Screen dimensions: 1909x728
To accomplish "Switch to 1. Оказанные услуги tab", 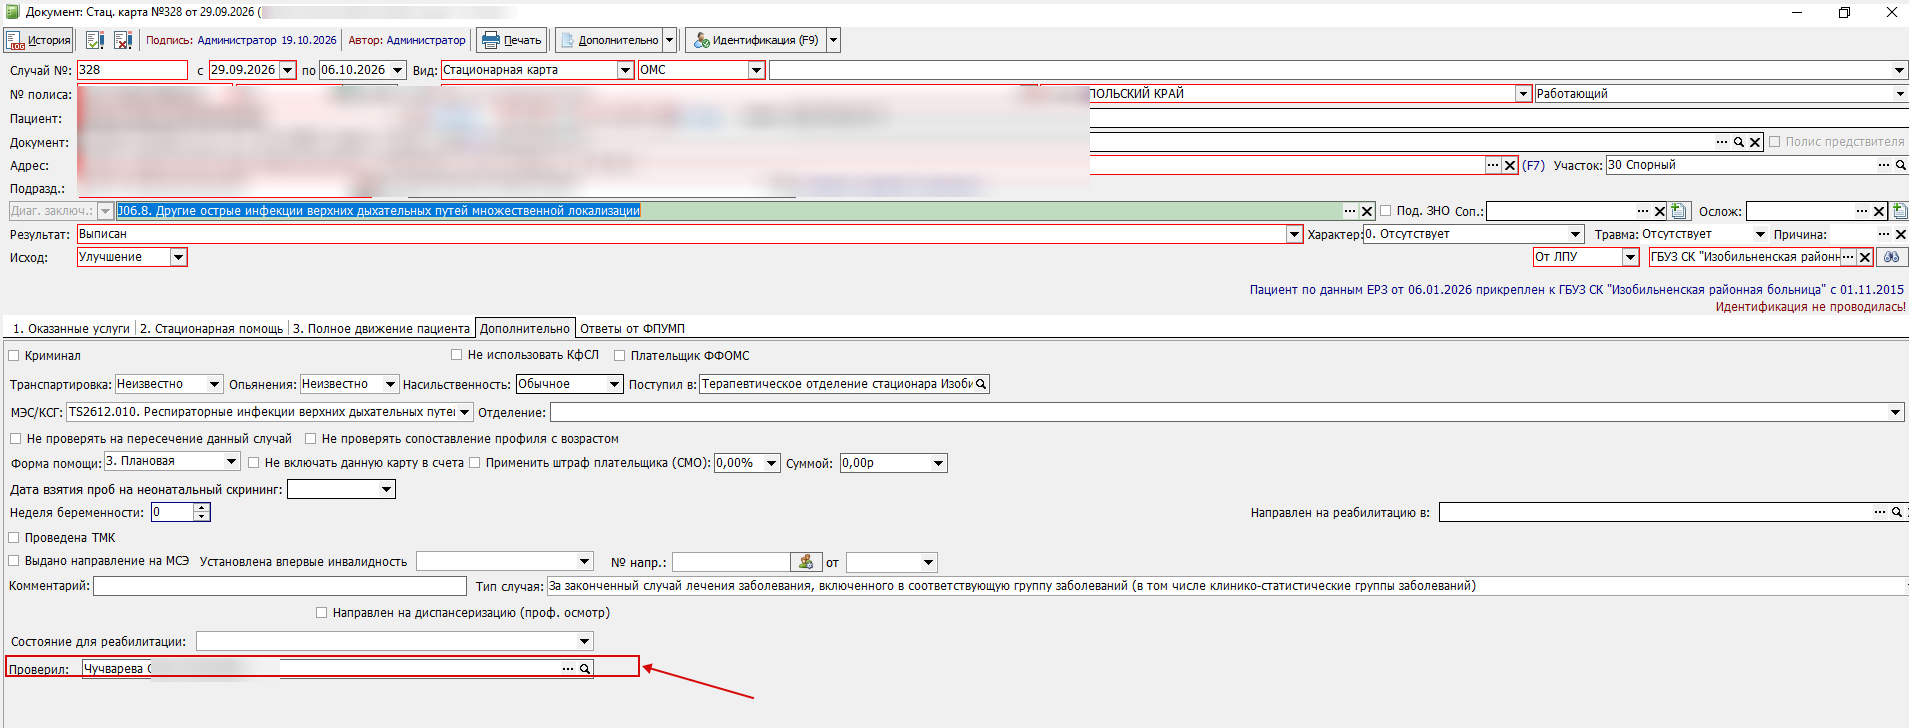I will point(71,328).
